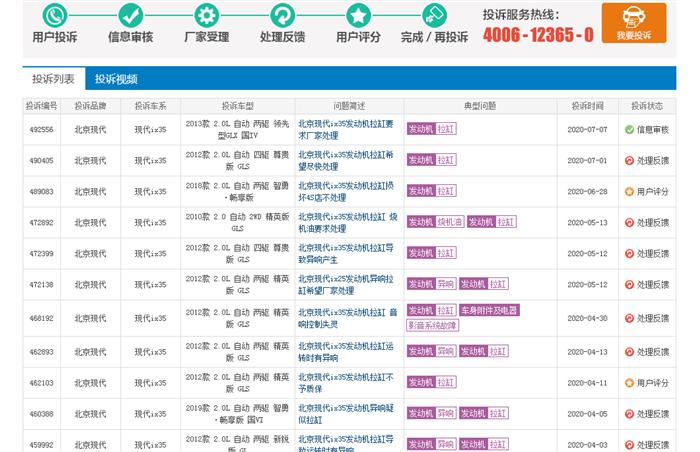
Task: Click complaint number 468192
Action: (42, 318)
